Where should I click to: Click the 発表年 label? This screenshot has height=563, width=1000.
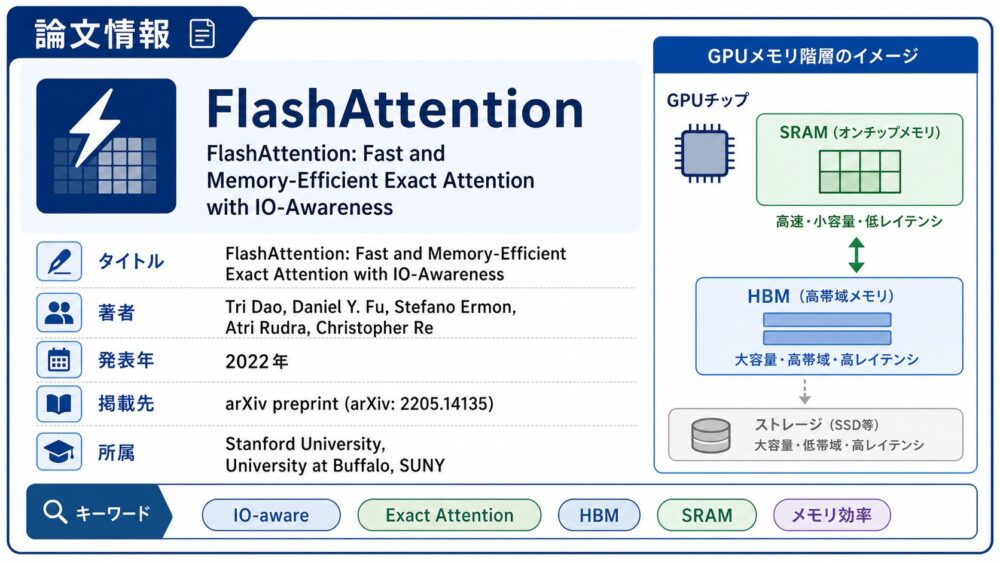click(x=126, y=360)
